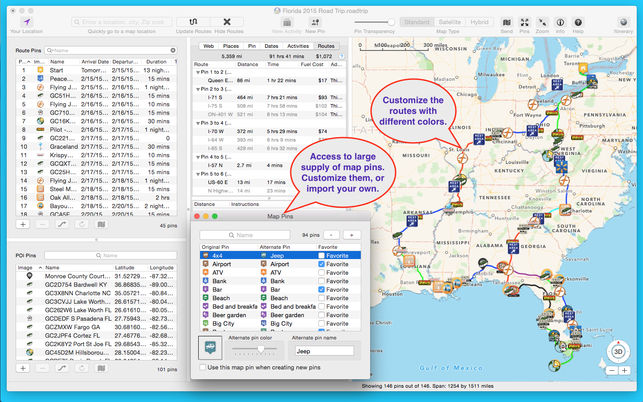
Task: Enable 'Use this map pin when creating new pins'
Action: [x=202, y=367]
